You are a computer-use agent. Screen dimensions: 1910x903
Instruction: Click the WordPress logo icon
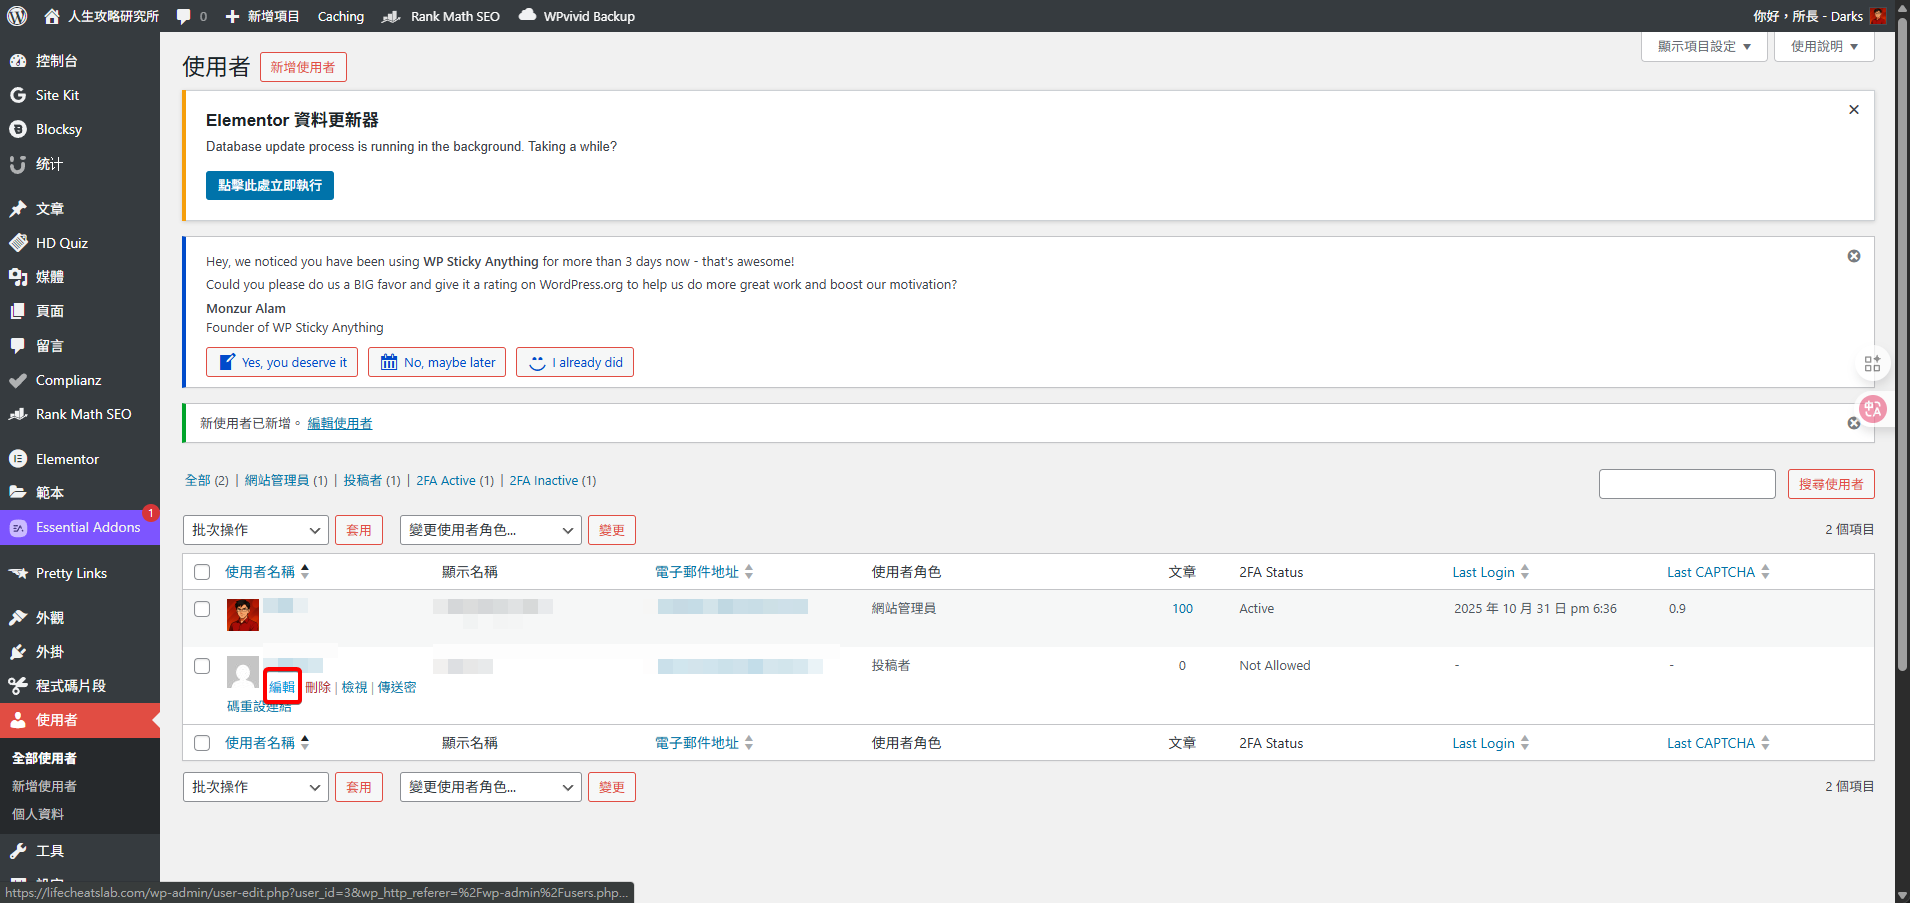point(17,16)
